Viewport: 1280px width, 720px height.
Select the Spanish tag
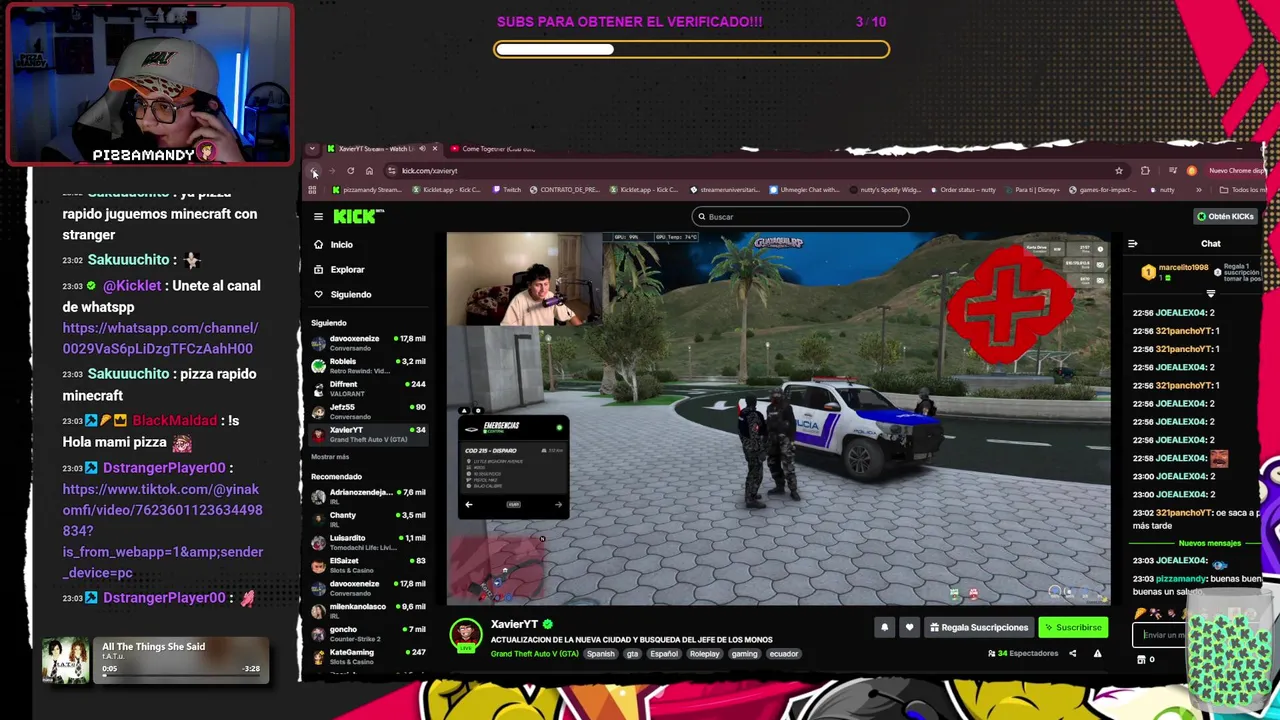(x=601, y=654)
